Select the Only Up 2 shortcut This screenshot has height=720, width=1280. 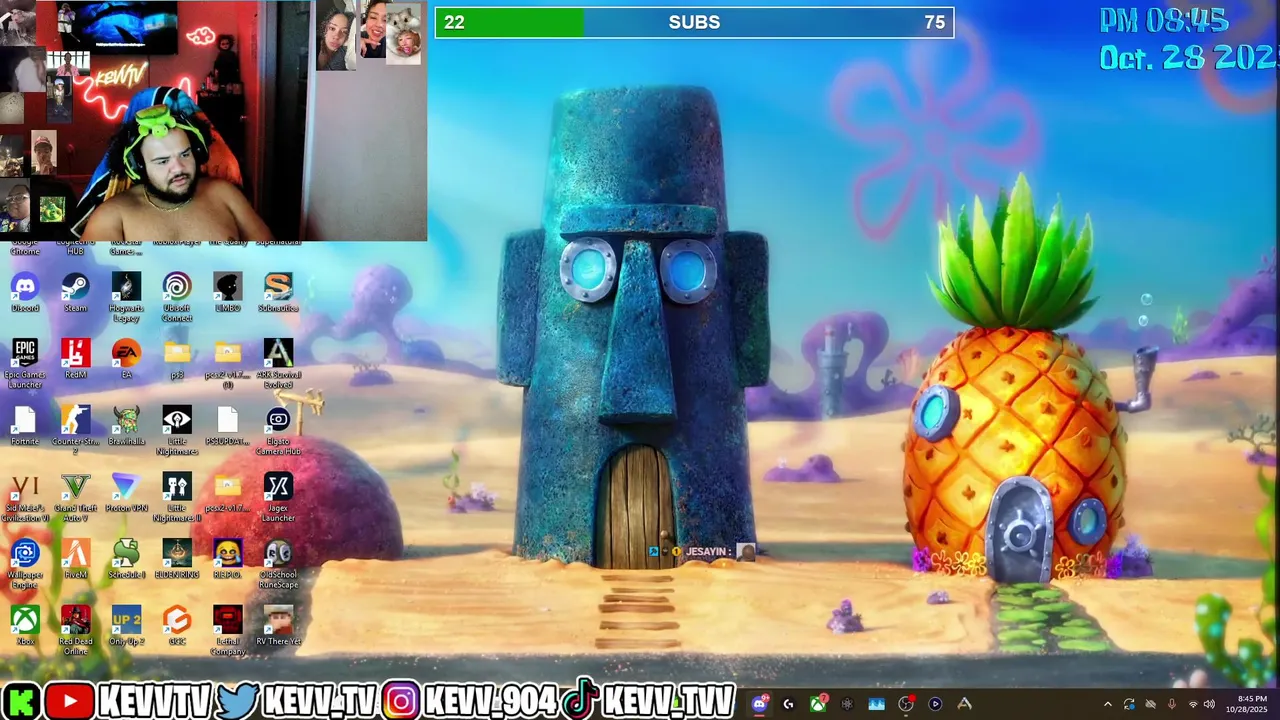tap(126, 627)
